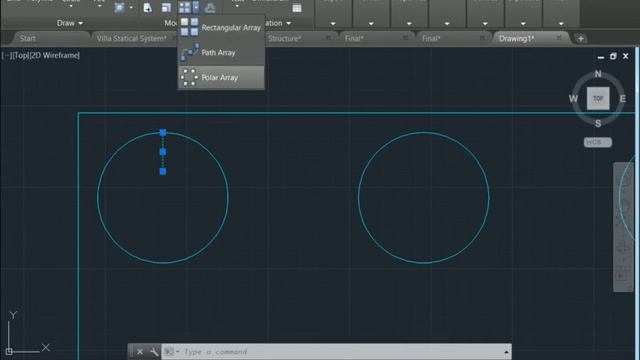Close the Drawing1* drawing tab
The image size is (640, 360).
(x=559, y=38)
